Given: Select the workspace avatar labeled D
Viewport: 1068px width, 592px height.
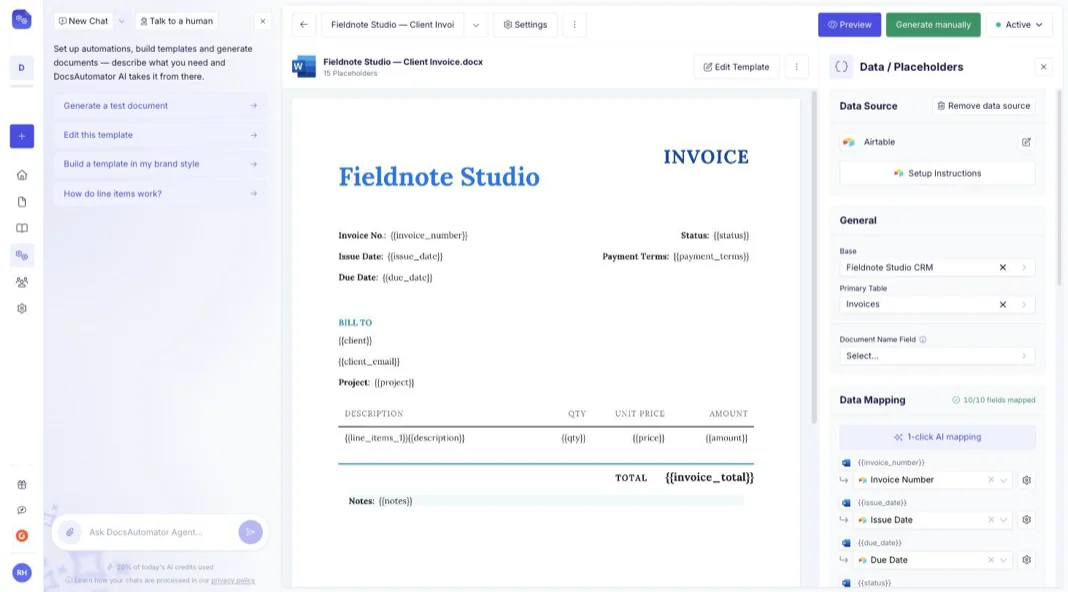Looking at the screenshot, I should pyautogui.click(x=22, y=67).
